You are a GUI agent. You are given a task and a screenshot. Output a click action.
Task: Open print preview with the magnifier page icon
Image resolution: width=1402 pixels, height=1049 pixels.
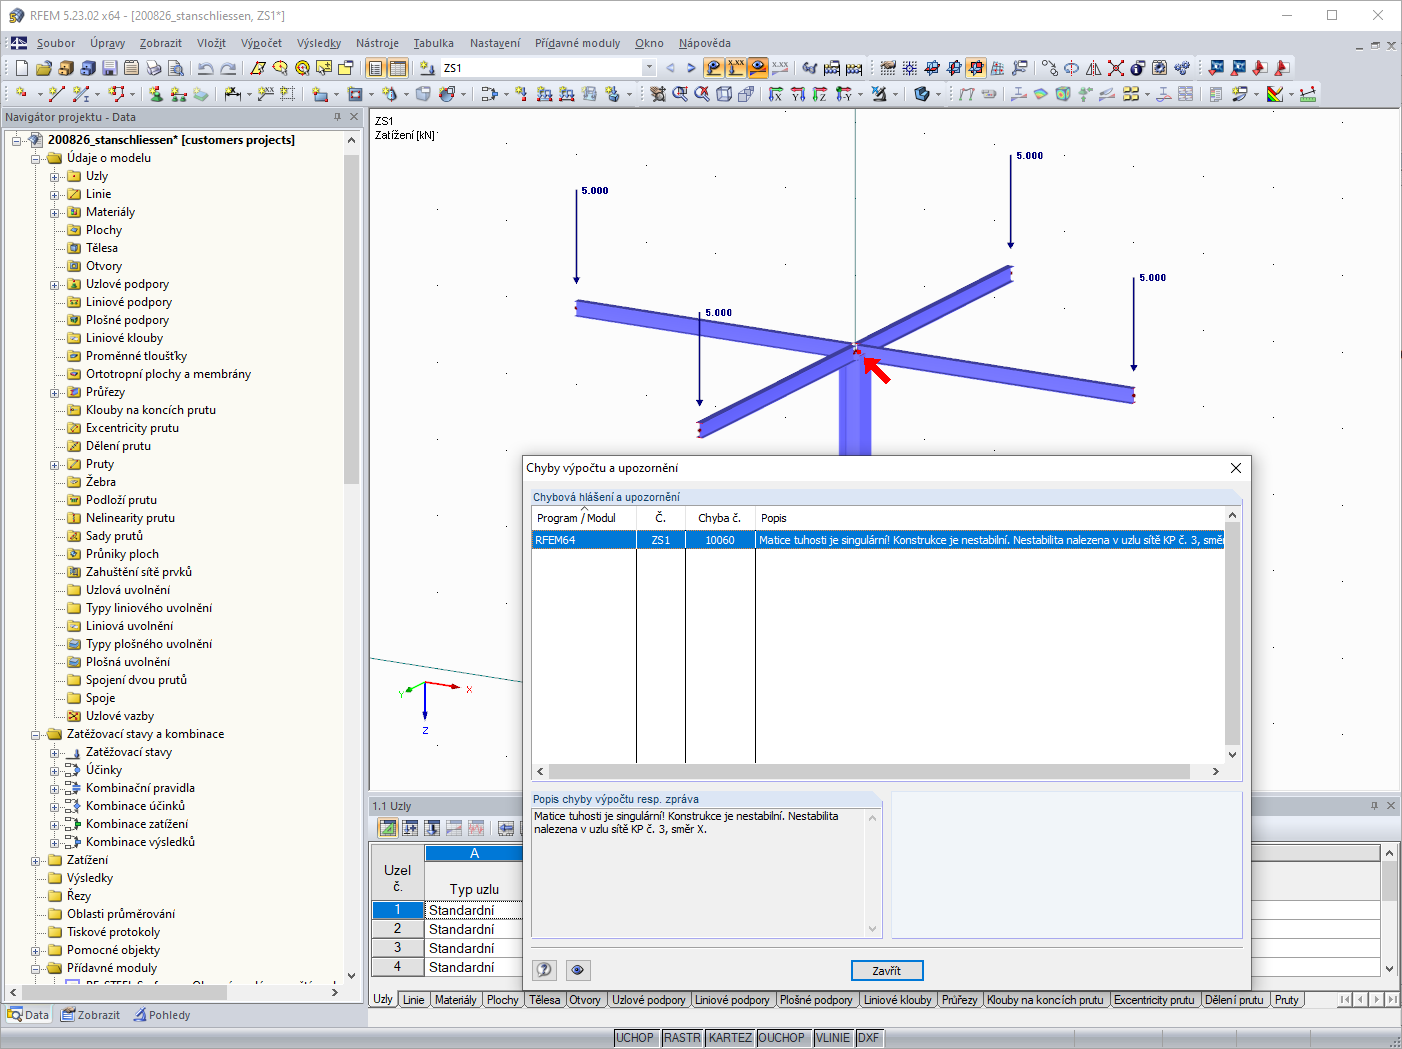tap(176, 68)
